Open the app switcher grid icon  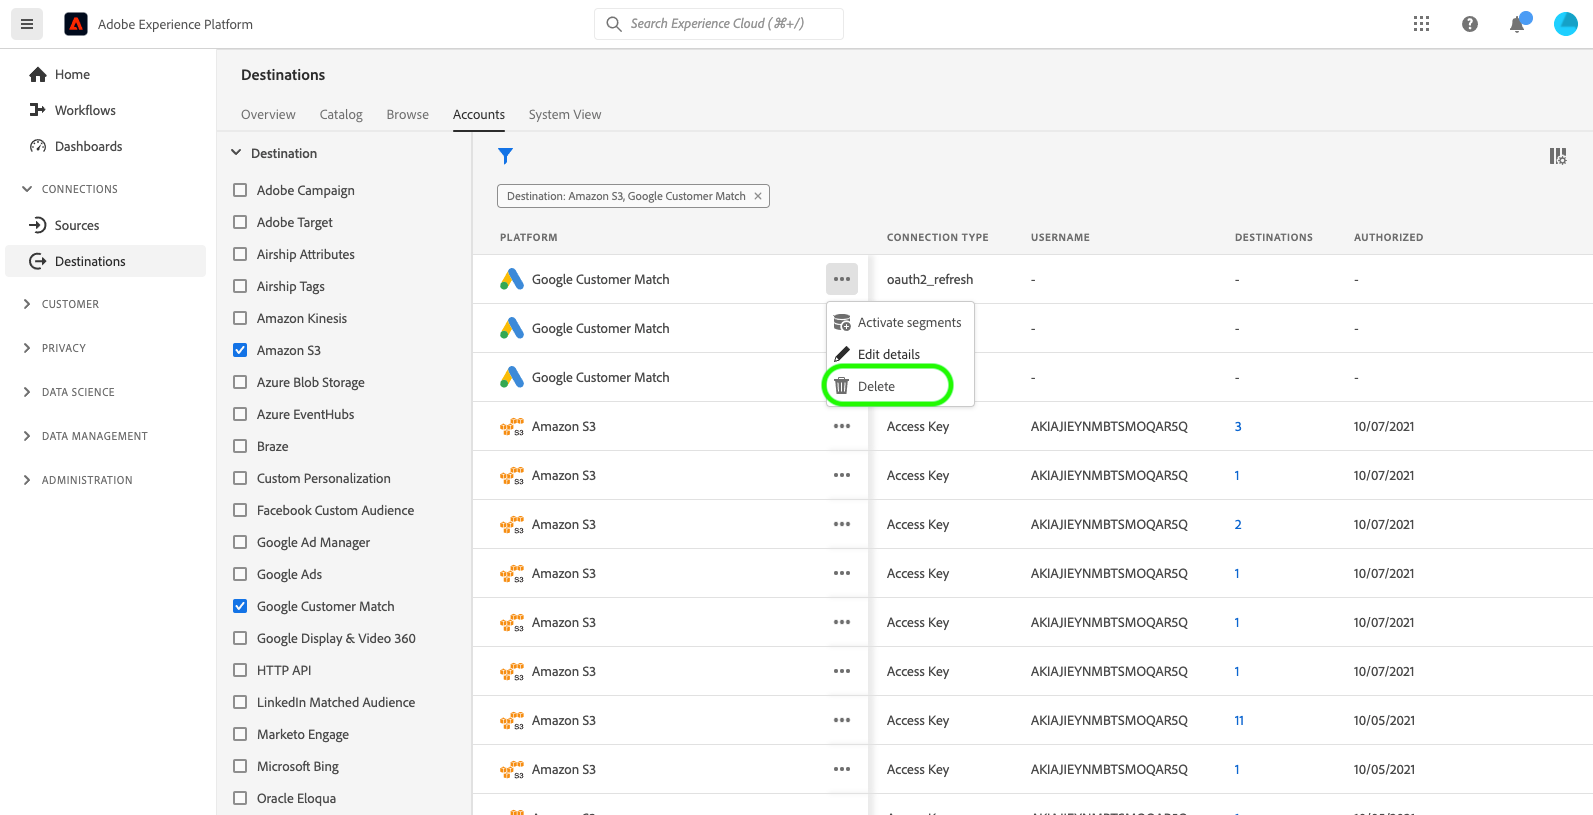(1421, 24)
